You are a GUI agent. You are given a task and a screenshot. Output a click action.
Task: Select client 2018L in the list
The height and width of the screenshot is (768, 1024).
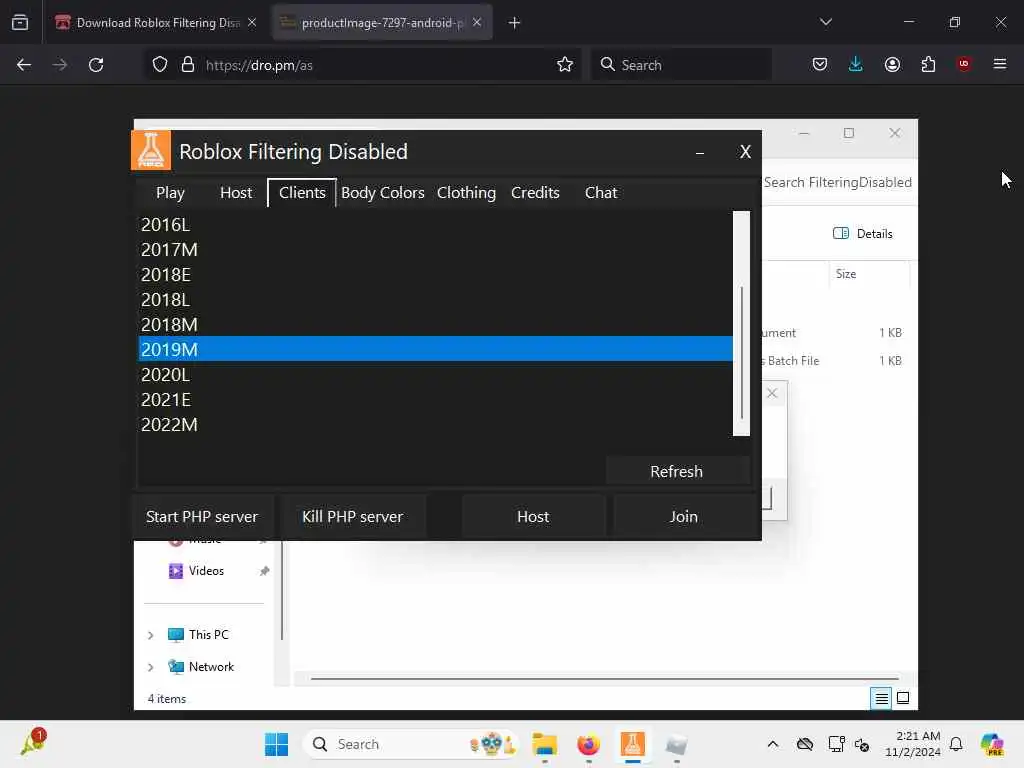tap(436, 300)
